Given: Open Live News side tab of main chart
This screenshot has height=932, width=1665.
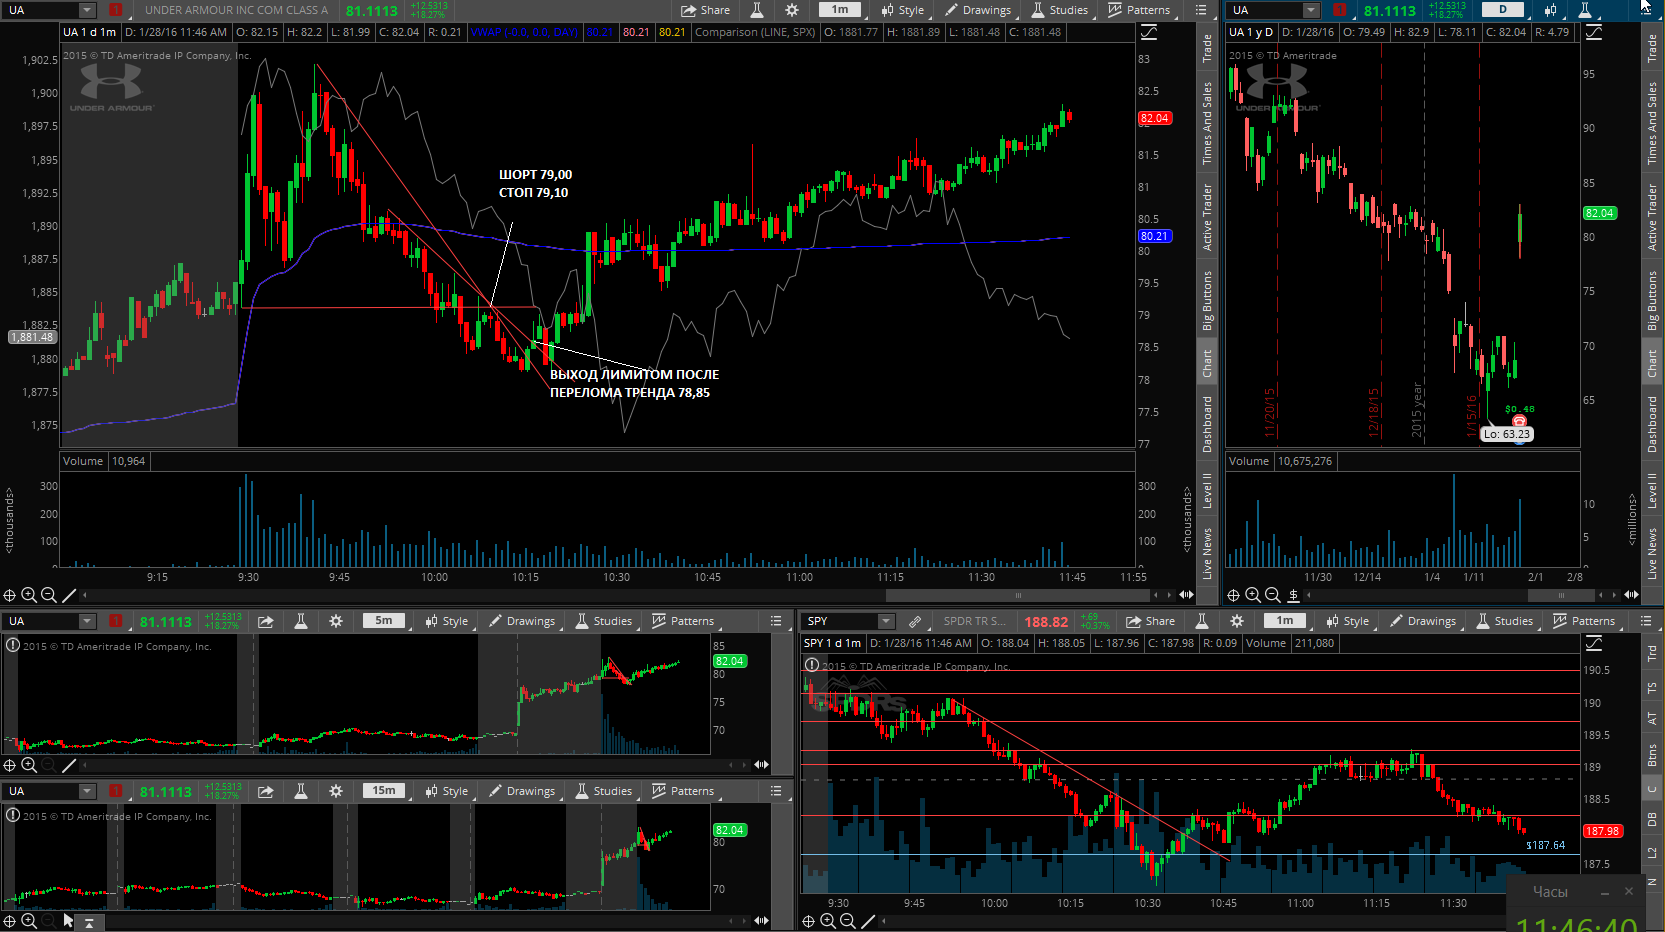Looking at the screenshot, I should 1207,553.
